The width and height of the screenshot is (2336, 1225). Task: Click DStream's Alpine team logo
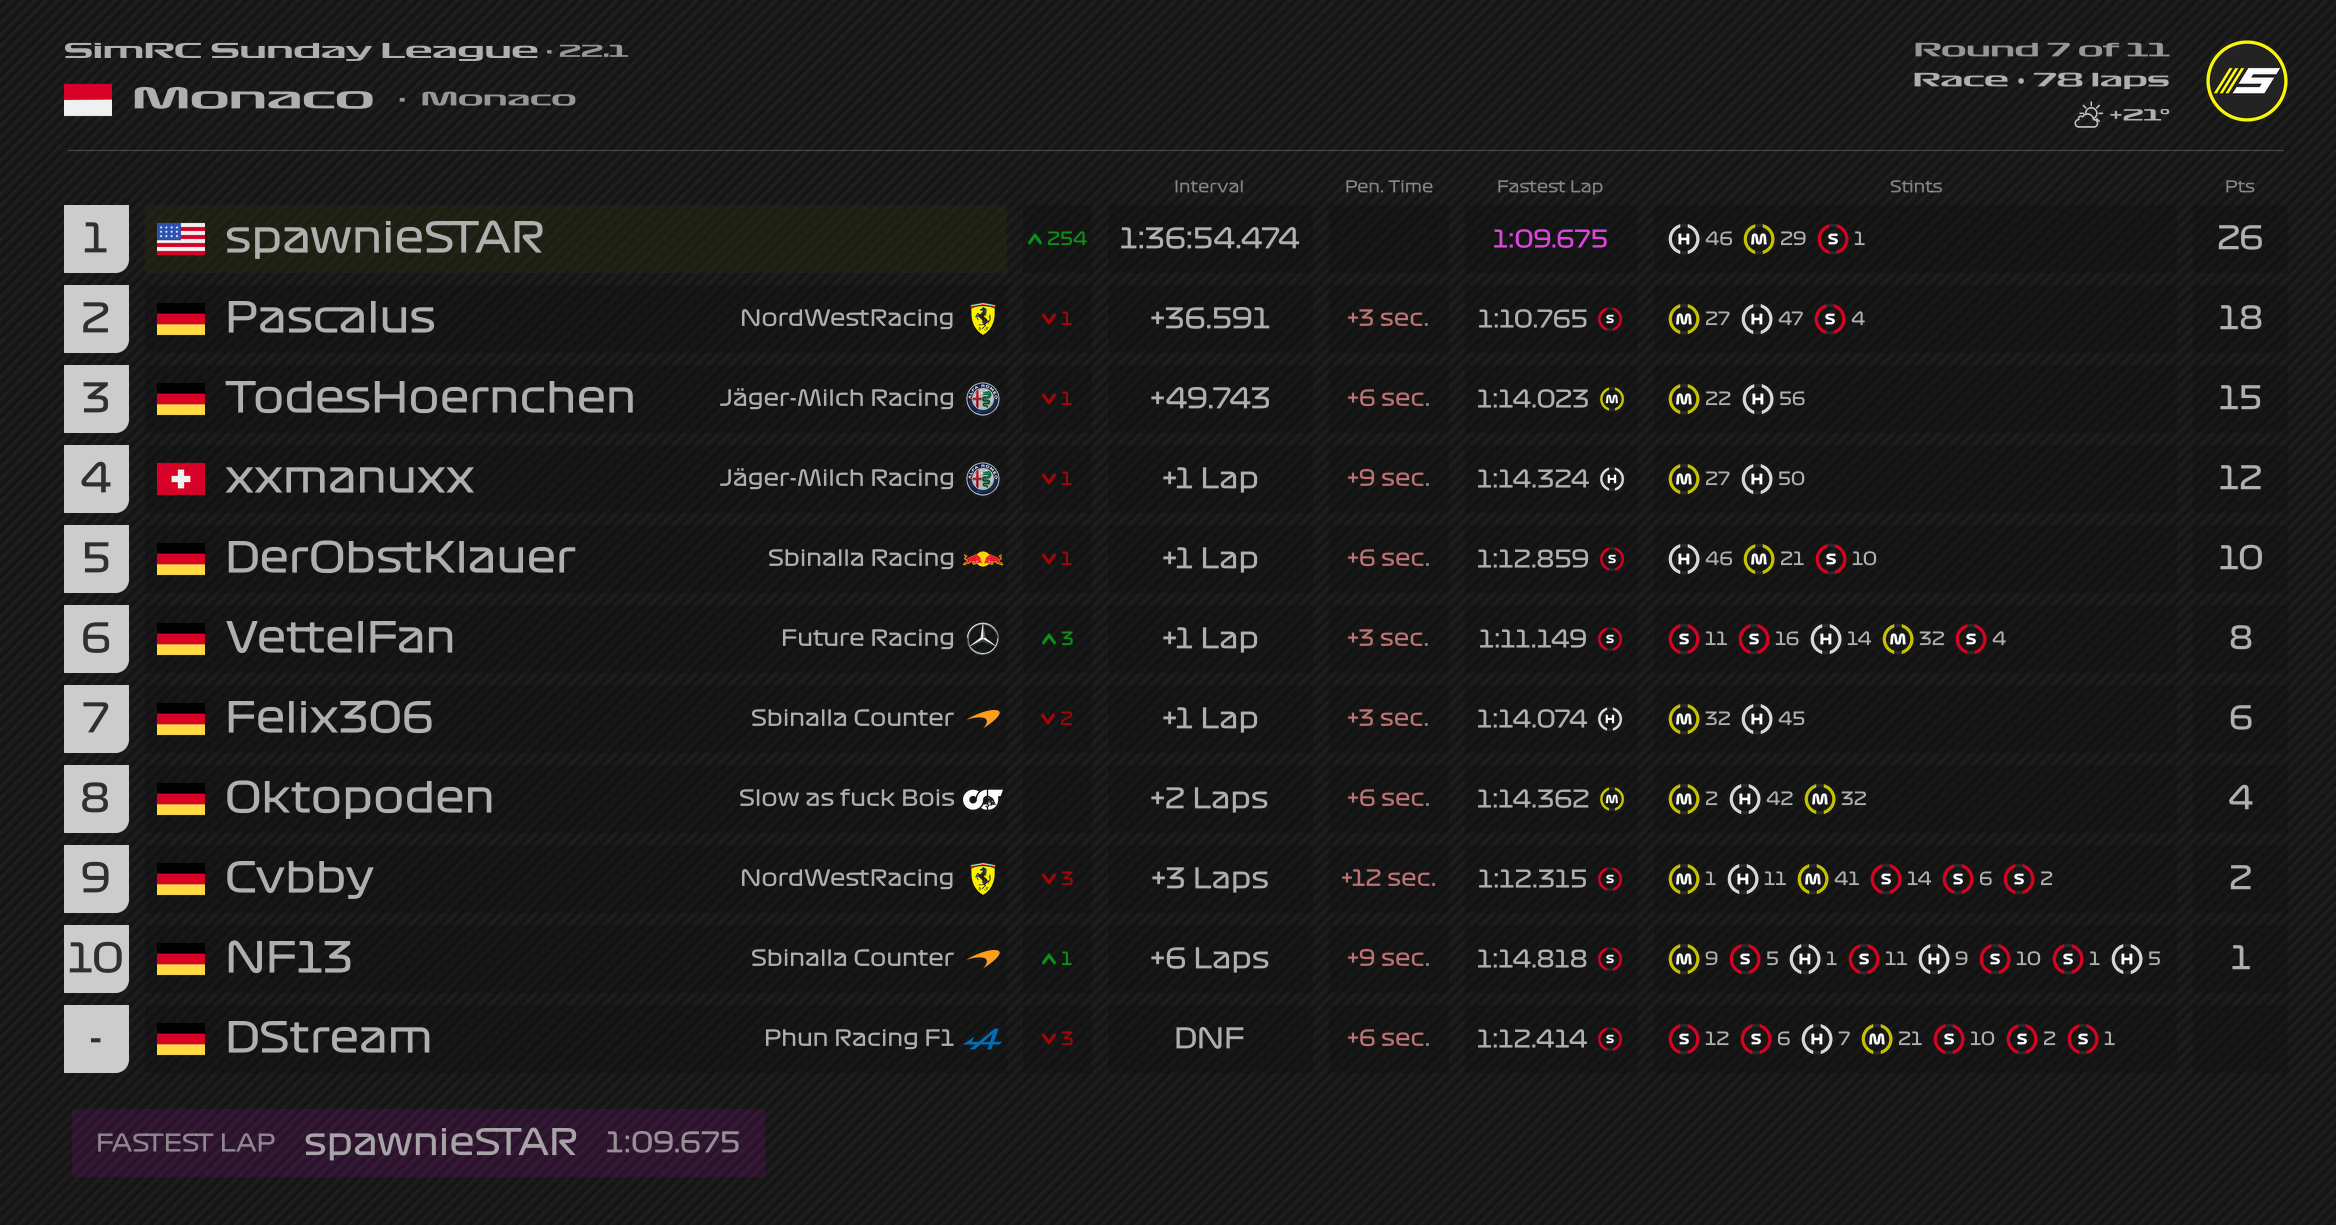click(983, 1039)
